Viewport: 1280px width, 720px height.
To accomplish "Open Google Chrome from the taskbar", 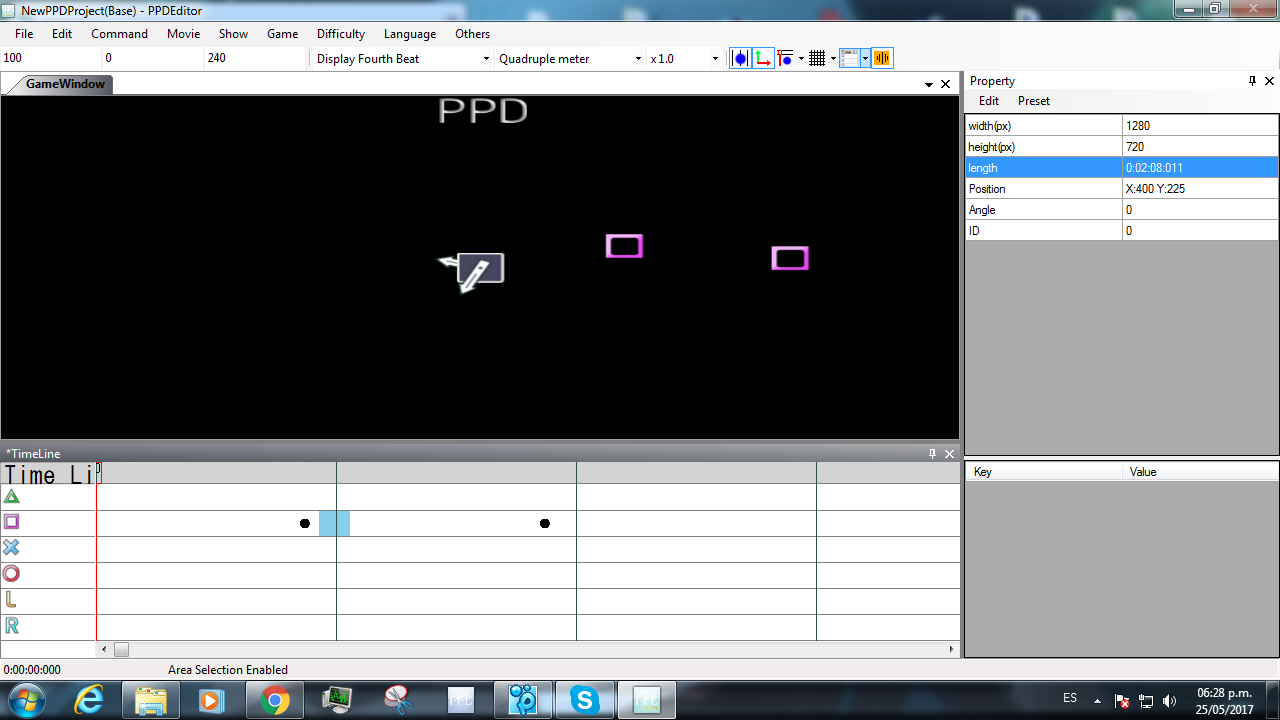I will [x=275, y=700].
